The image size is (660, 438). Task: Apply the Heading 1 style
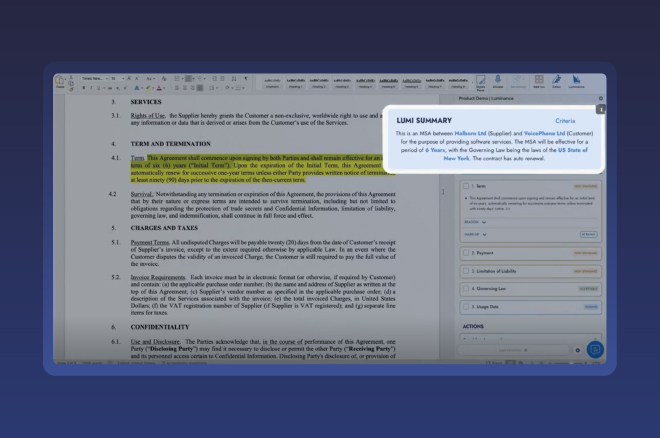click(295, 83)
